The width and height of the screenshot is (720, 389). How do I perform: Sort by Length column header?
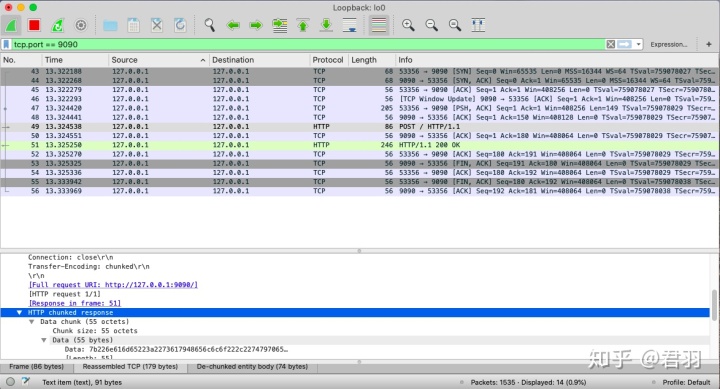(x=371, y=60)
